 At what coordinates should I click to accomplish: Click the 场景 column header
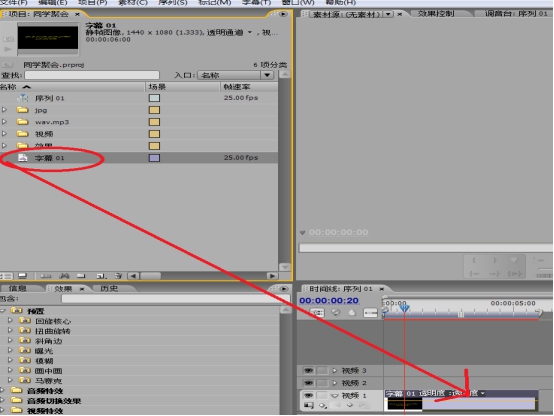[x=183, y=87]
